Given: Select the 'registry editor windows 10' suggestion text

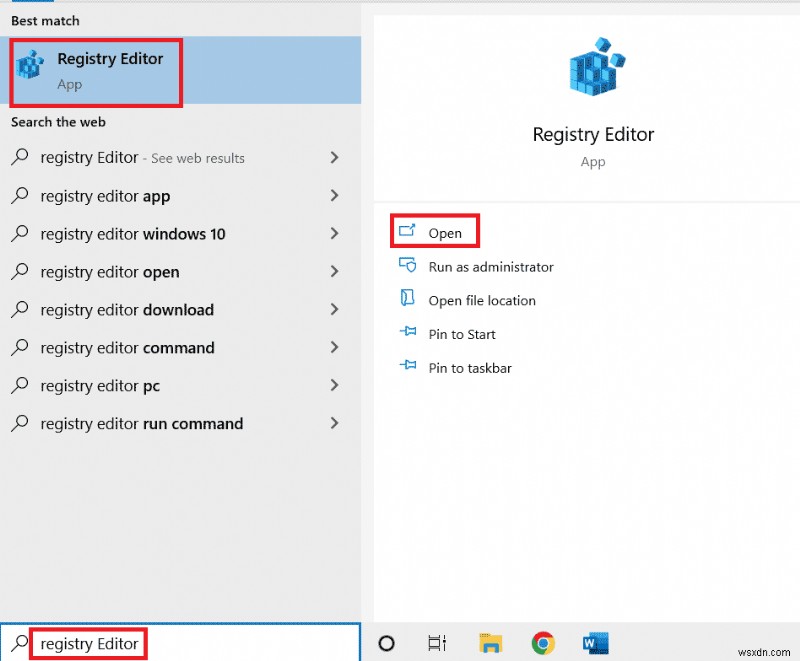Looking at the screenshot, I should point(133,234).
